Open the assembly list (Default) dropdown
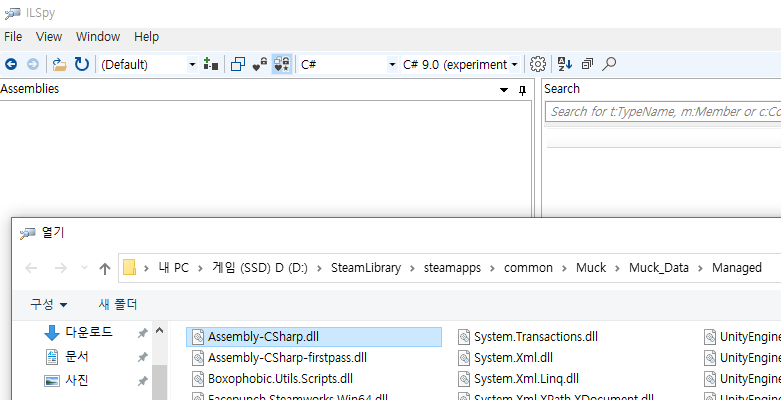Viewport: 781px width, 400px height. 192,65
